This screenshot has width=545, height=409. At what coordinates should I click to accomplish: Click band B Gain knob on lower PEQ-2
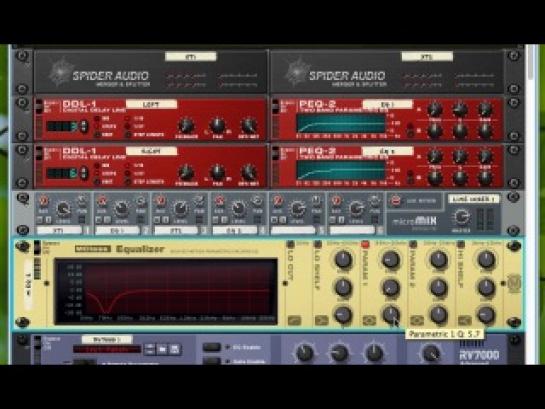pyautogui.click(x=485, y=178)
